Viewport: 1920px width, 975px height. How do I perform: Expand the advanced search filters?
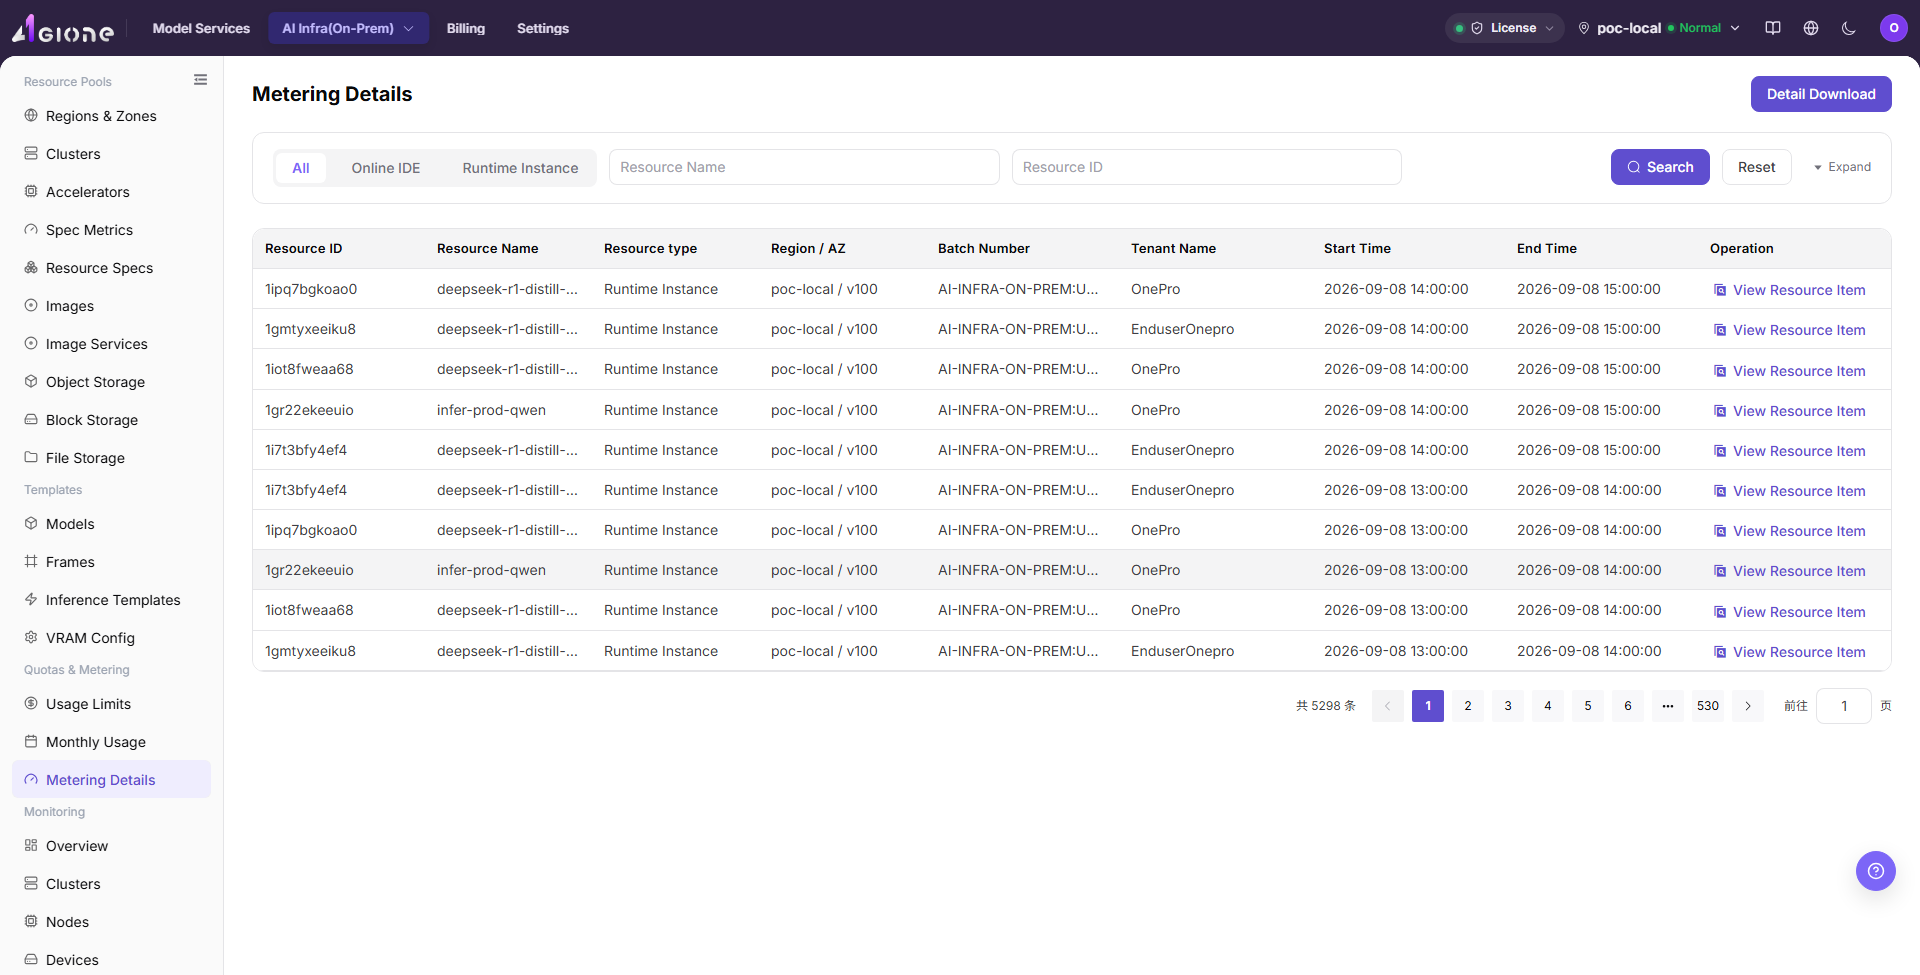coord(1842,167)
